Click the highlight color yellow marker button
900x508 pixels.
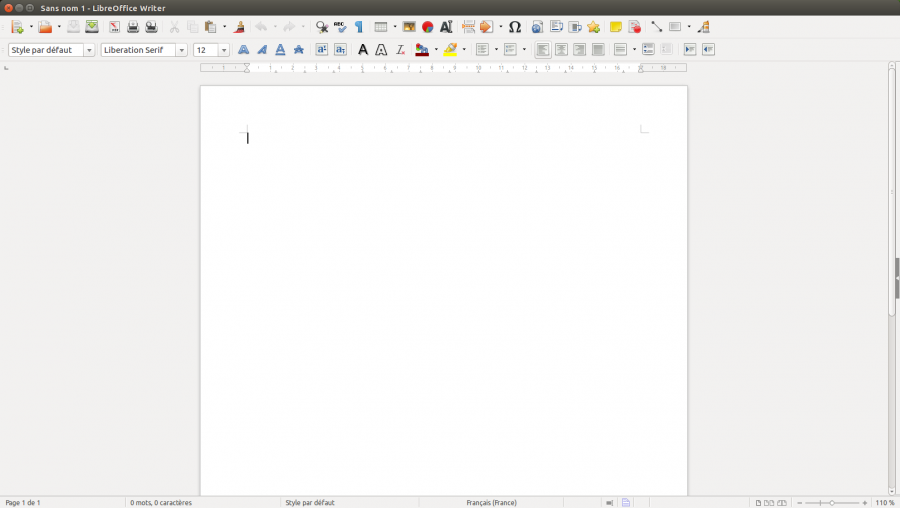(451, 50)
